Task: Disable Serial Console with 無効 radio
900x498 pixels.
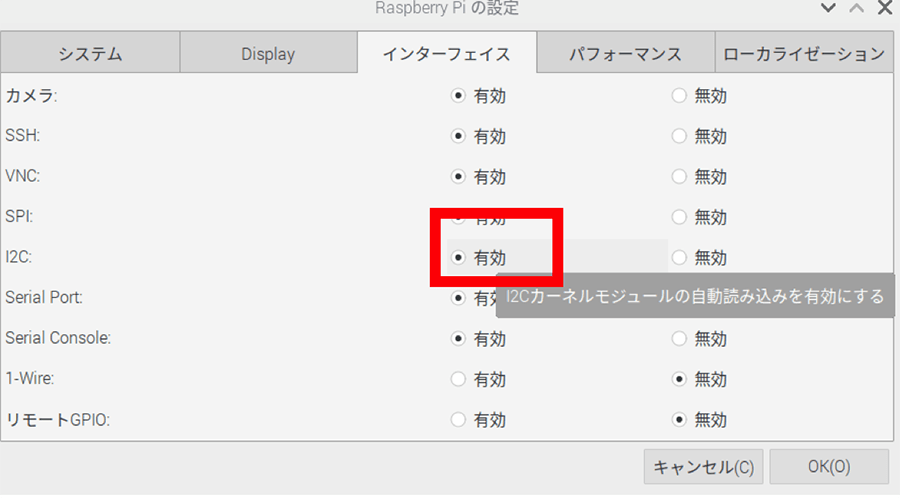Action: (679, 339)
